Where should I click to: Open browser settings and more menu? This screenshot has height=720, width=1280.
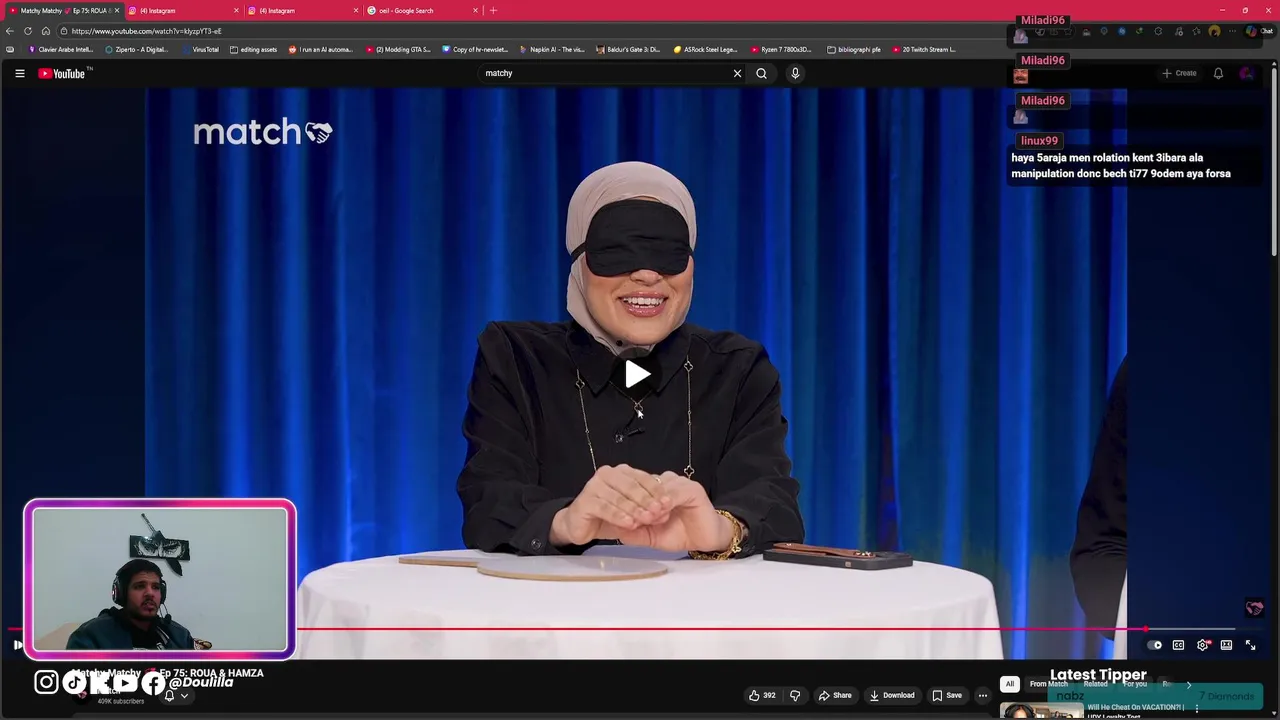coord(1232,31)
